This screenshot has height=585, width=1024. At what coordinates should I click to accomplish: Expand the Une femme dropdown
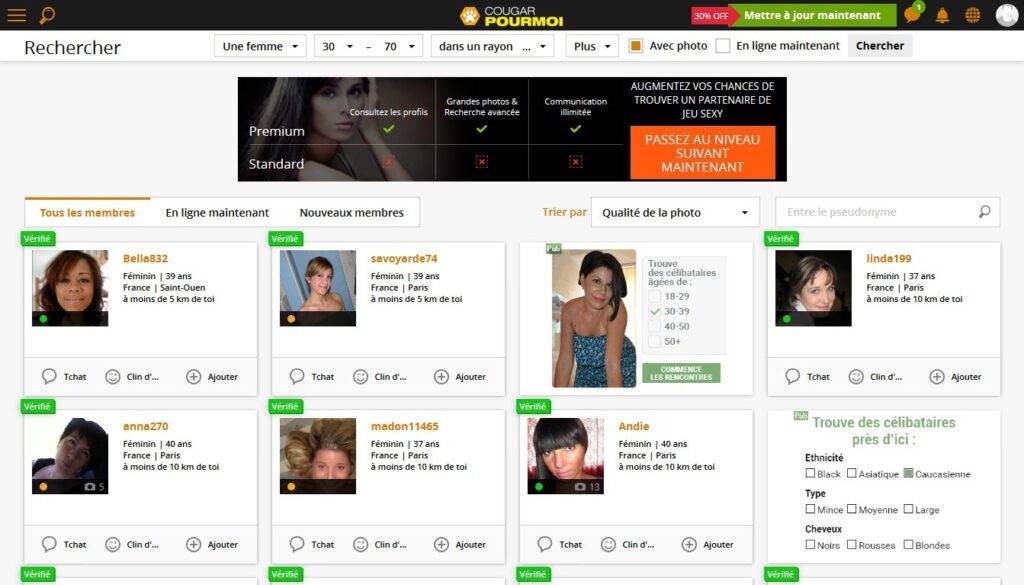260,46
